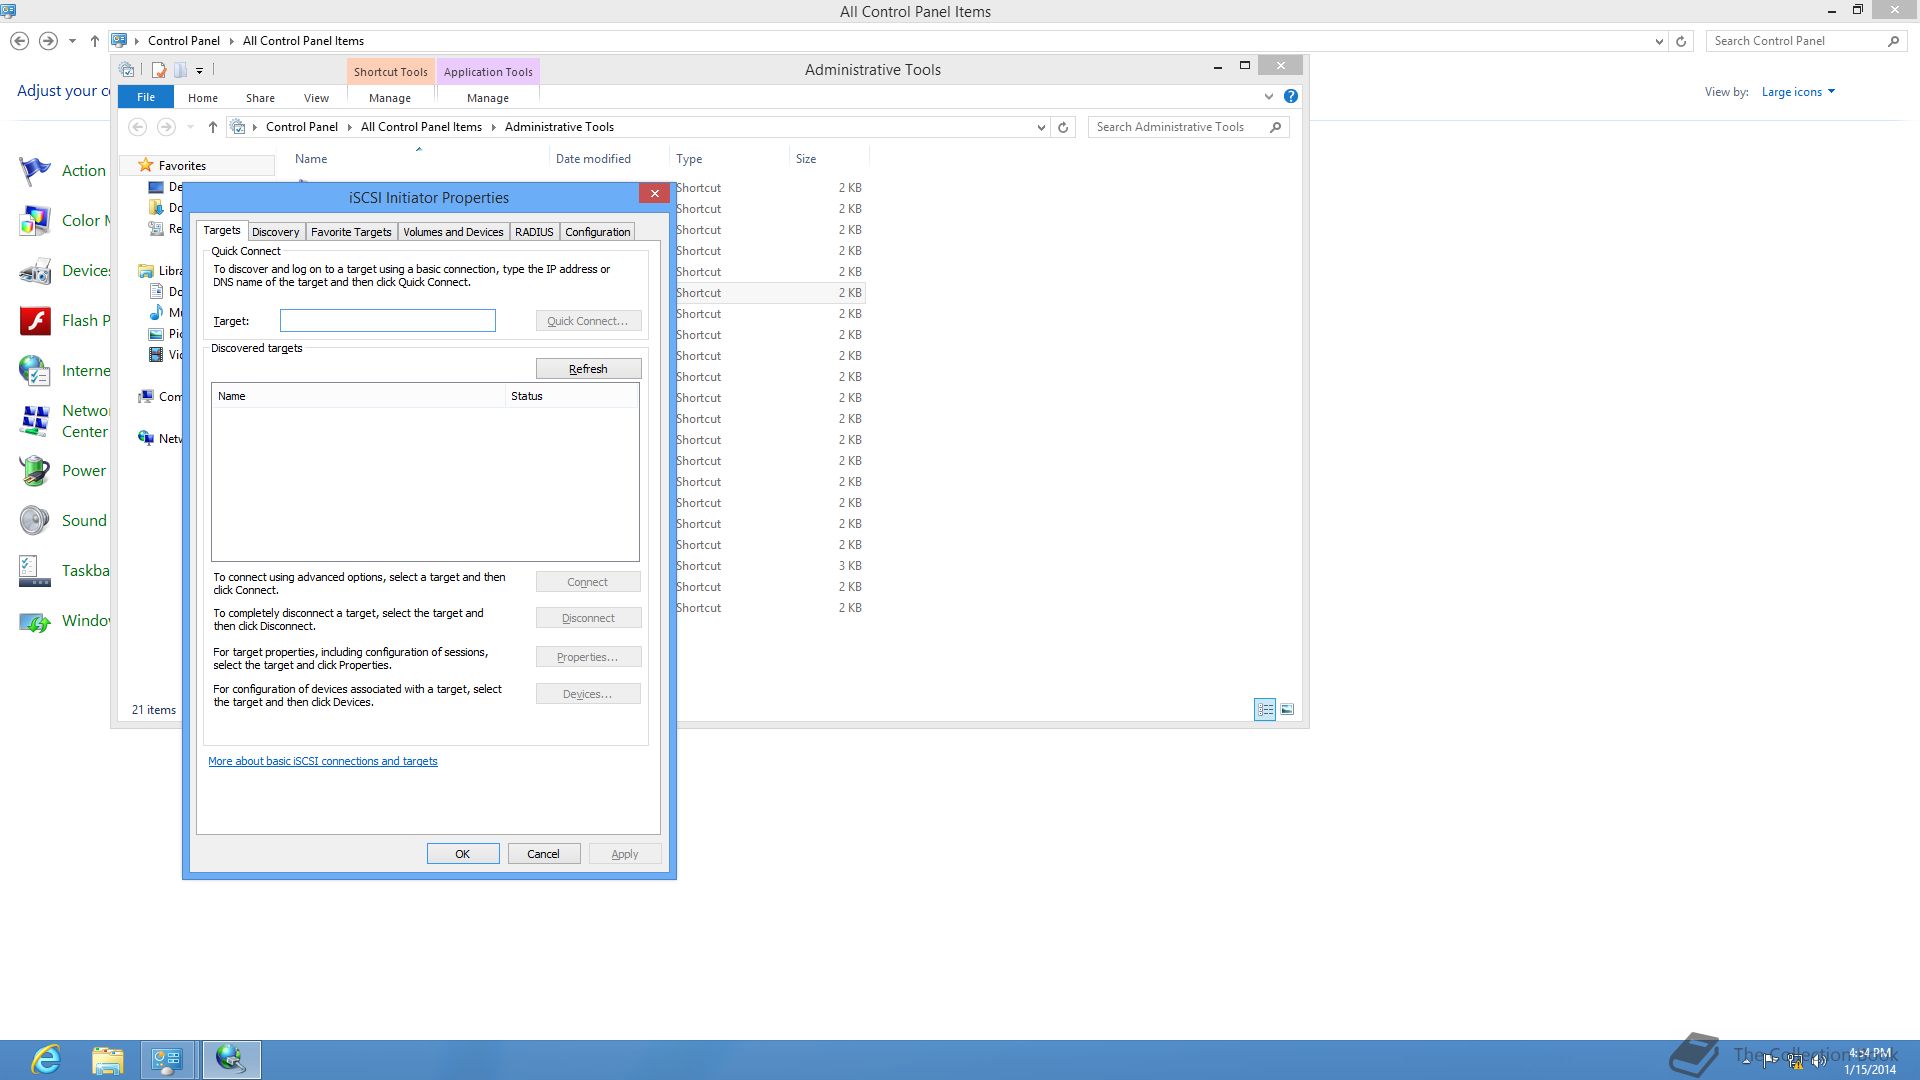
Task: Open the Windows Update icon
Action: pyautogui.click(x=35, y=621)
